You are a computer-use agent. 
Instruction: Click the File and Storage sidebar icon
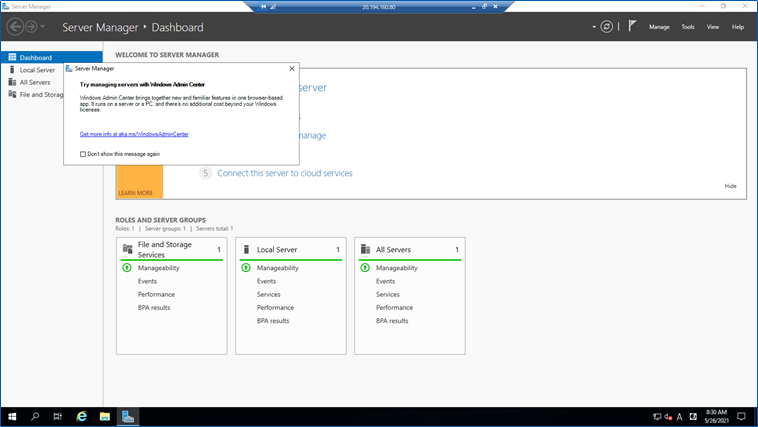coord(12,94)
